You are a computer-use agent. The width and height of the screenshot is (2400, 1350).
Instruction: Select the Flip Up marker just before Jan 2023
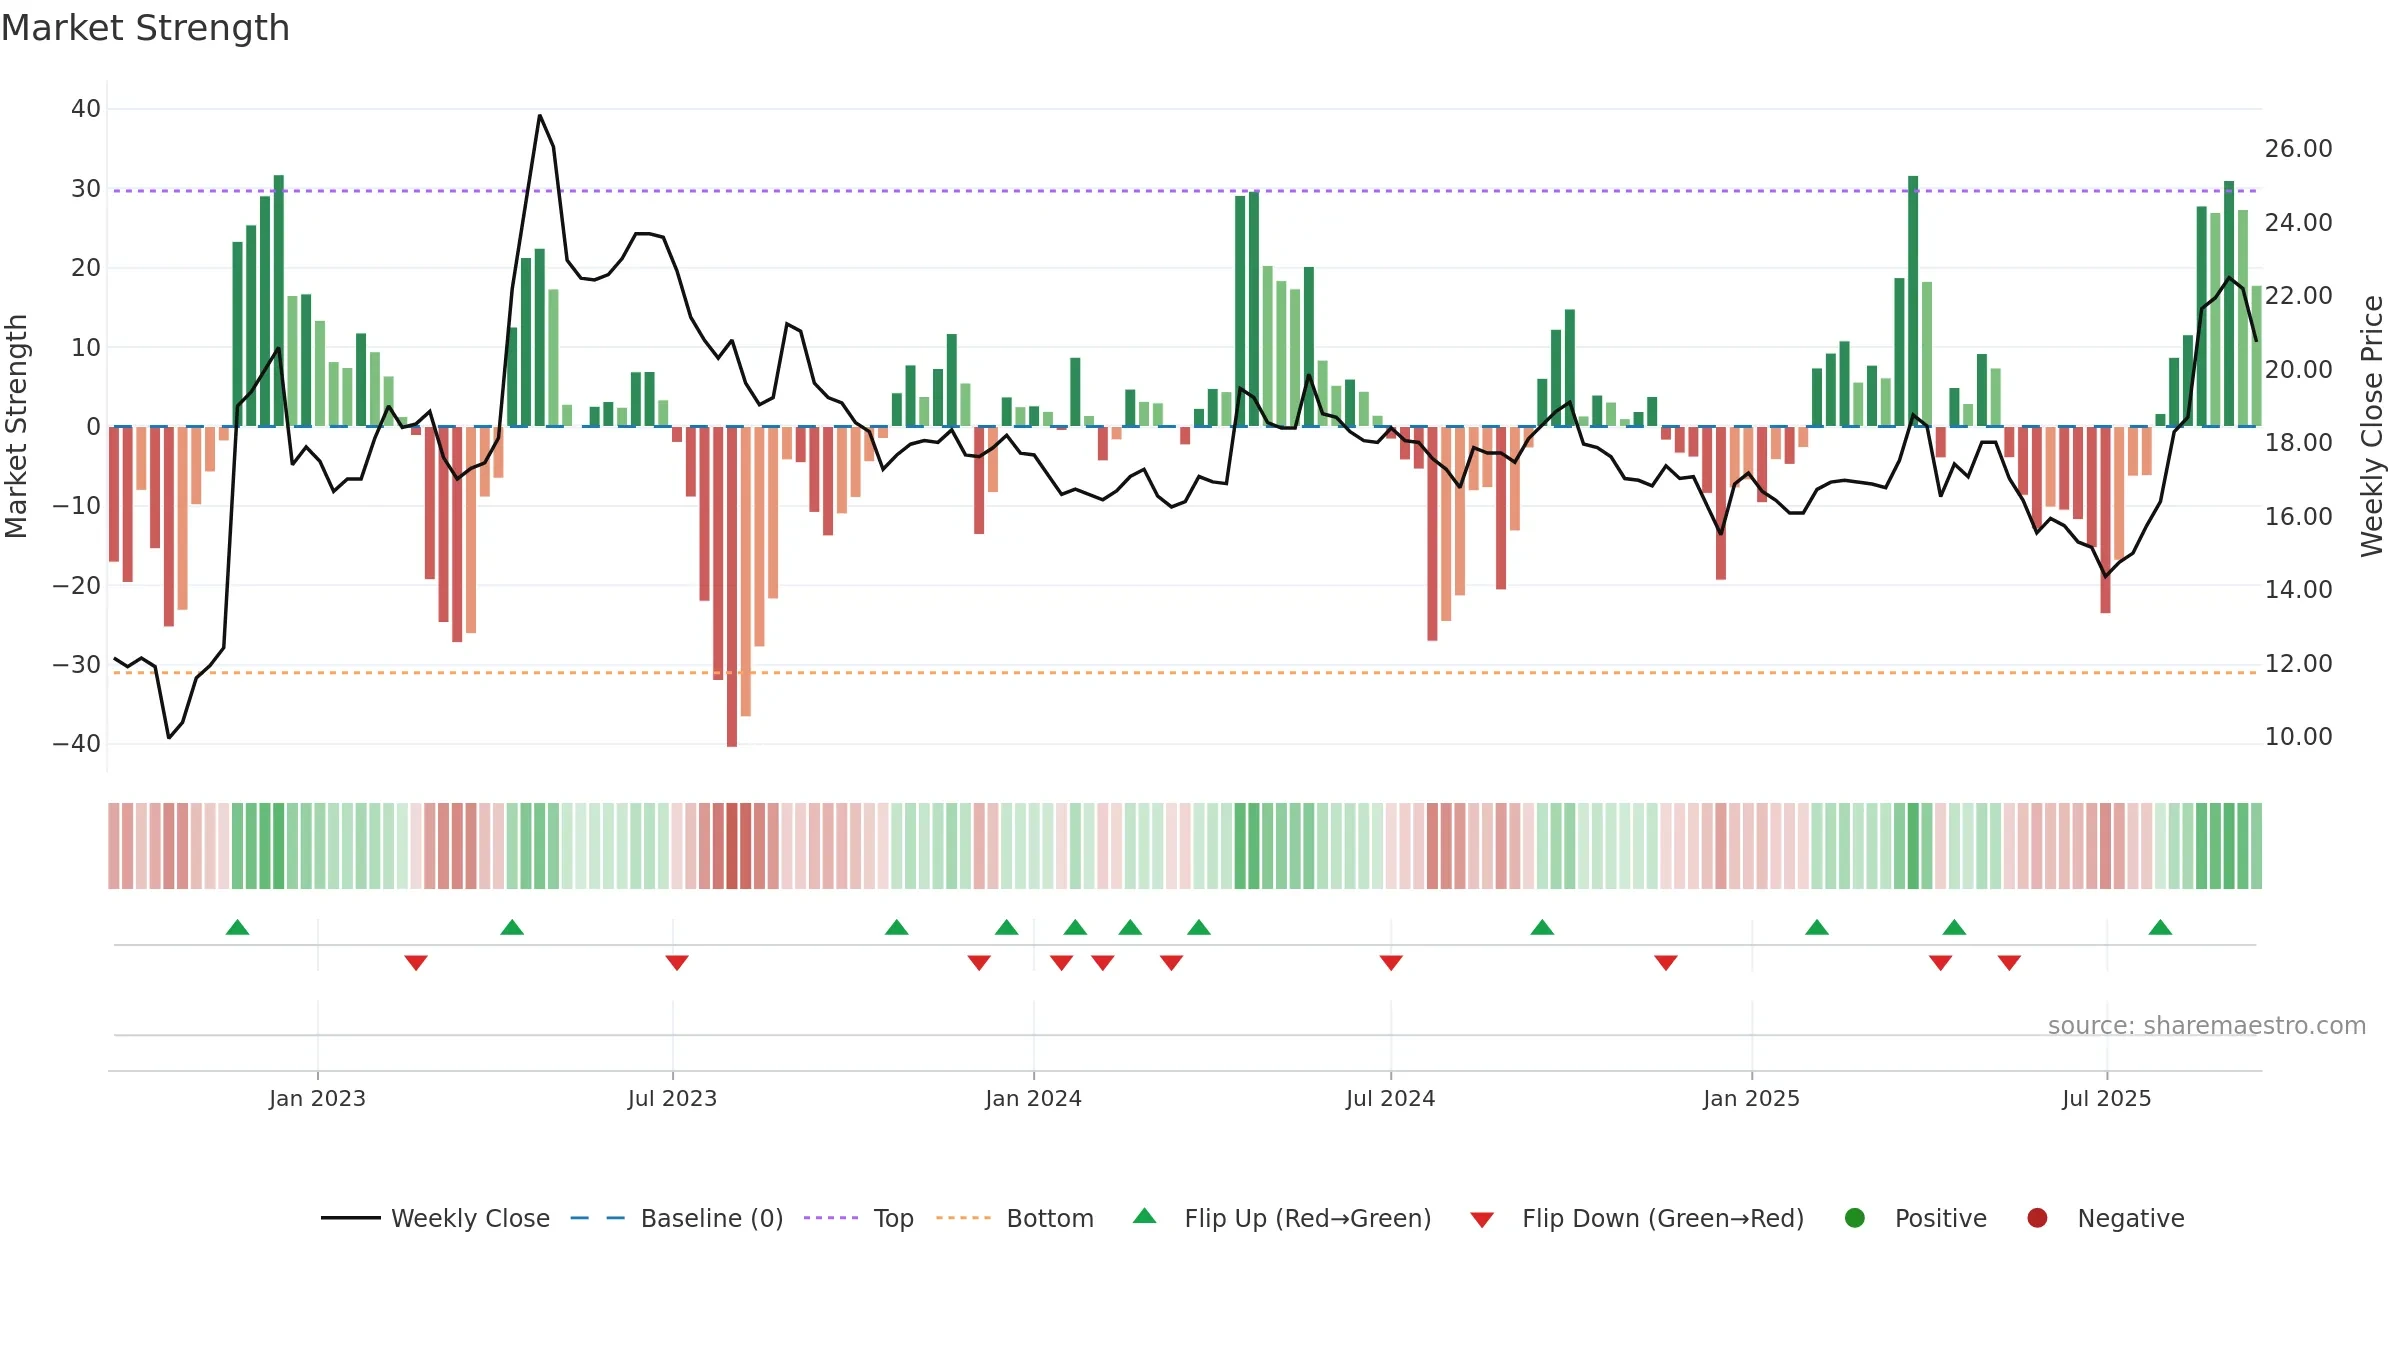[x=237, y=928]
